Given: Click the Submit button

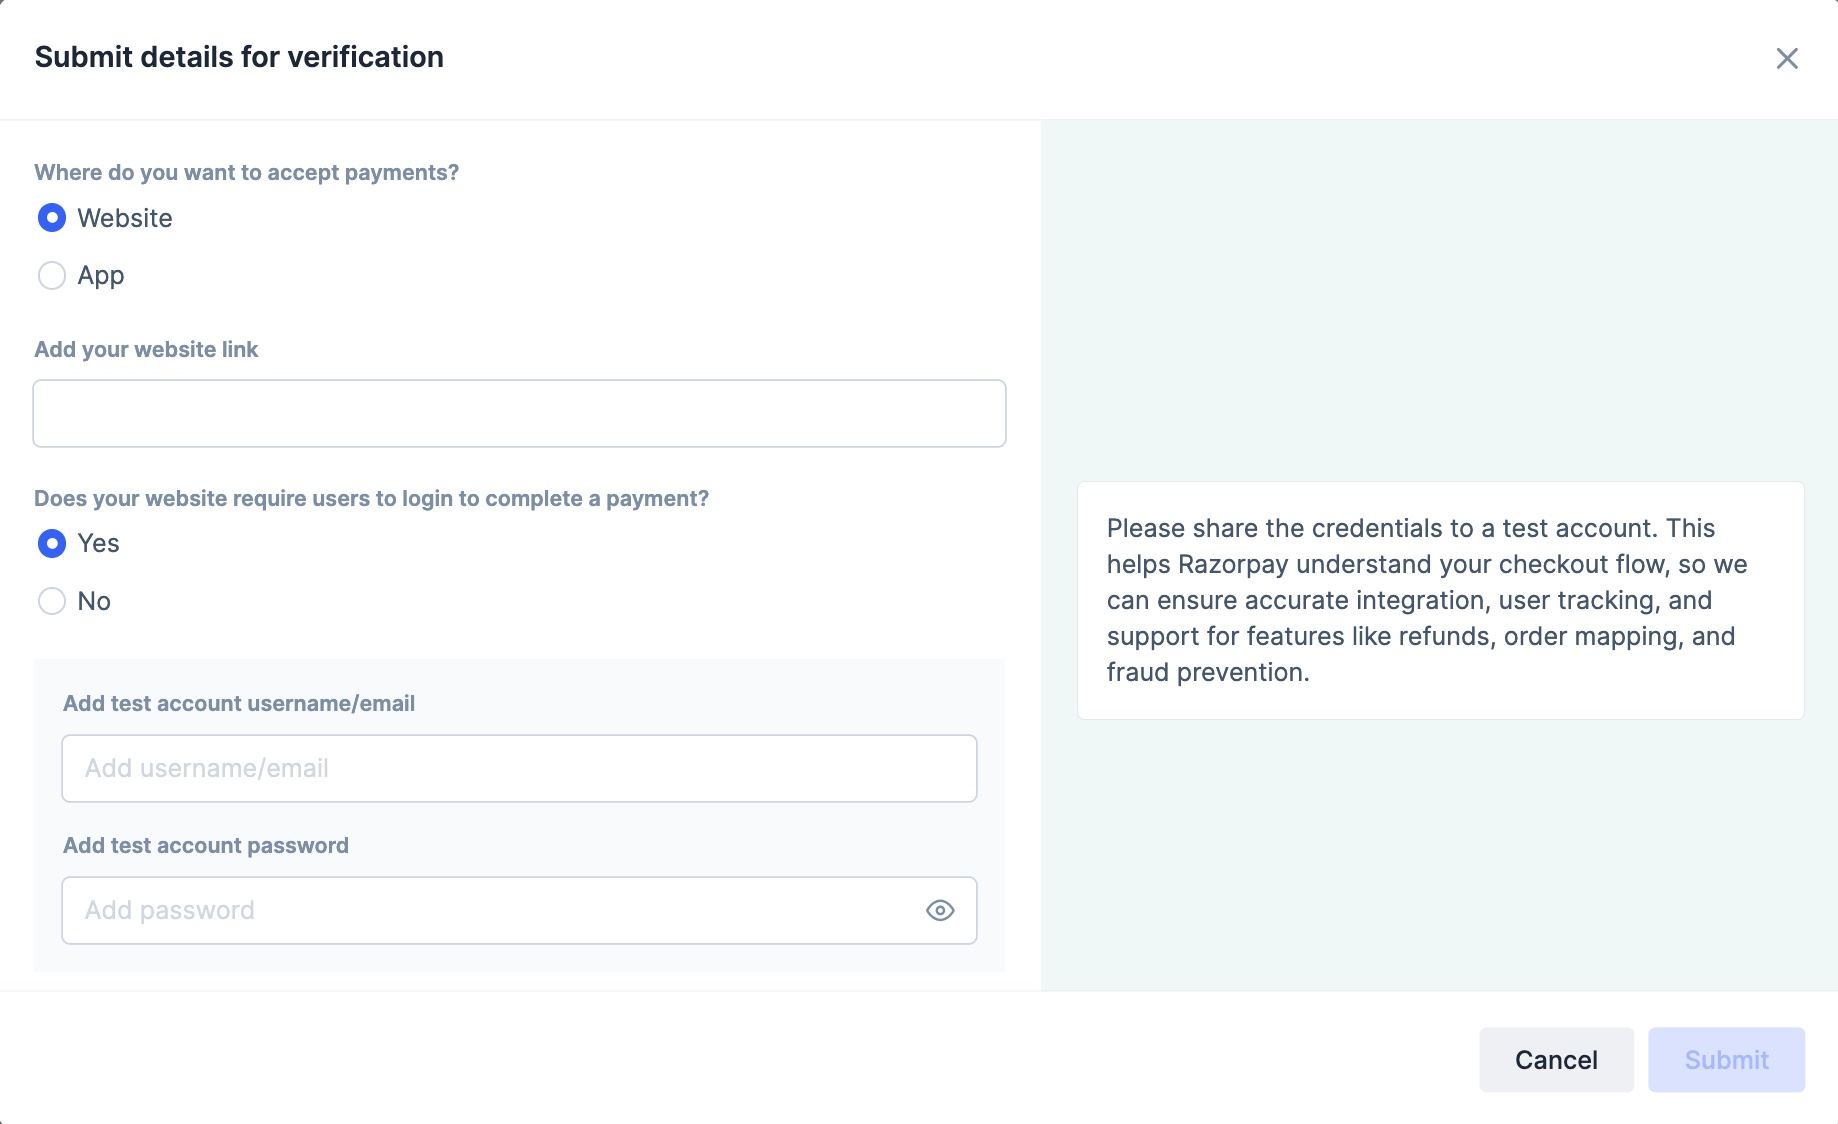Looking at the screenshot, I should 1726,1060.
